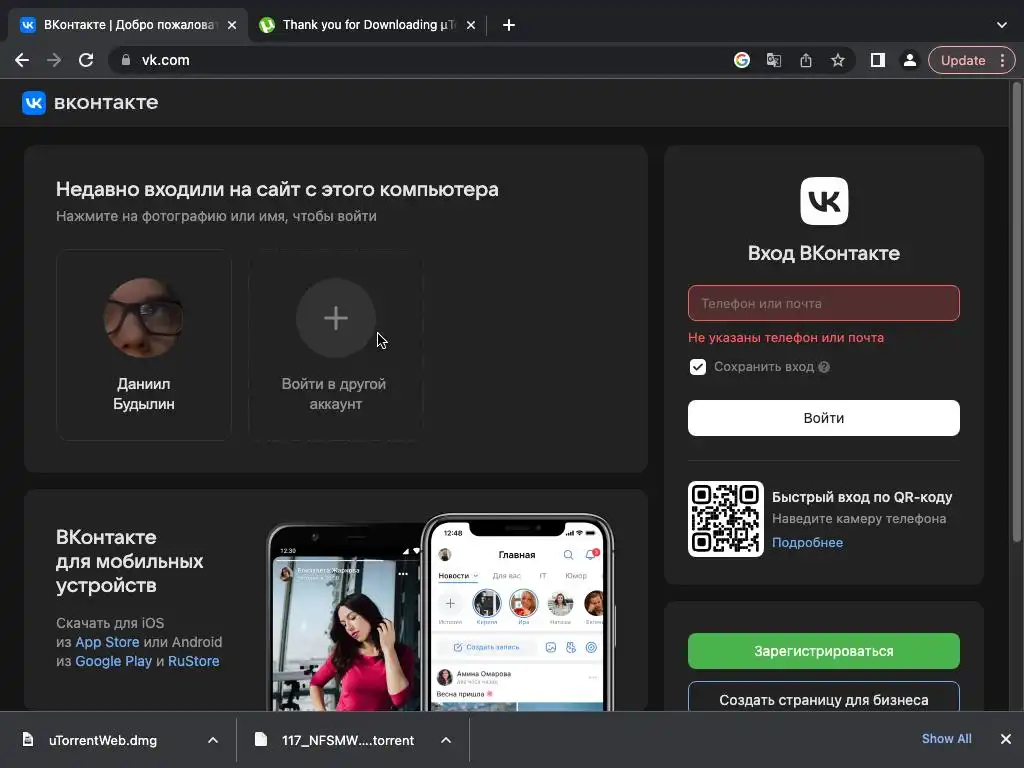Click the QR code image

click(726, 519)
